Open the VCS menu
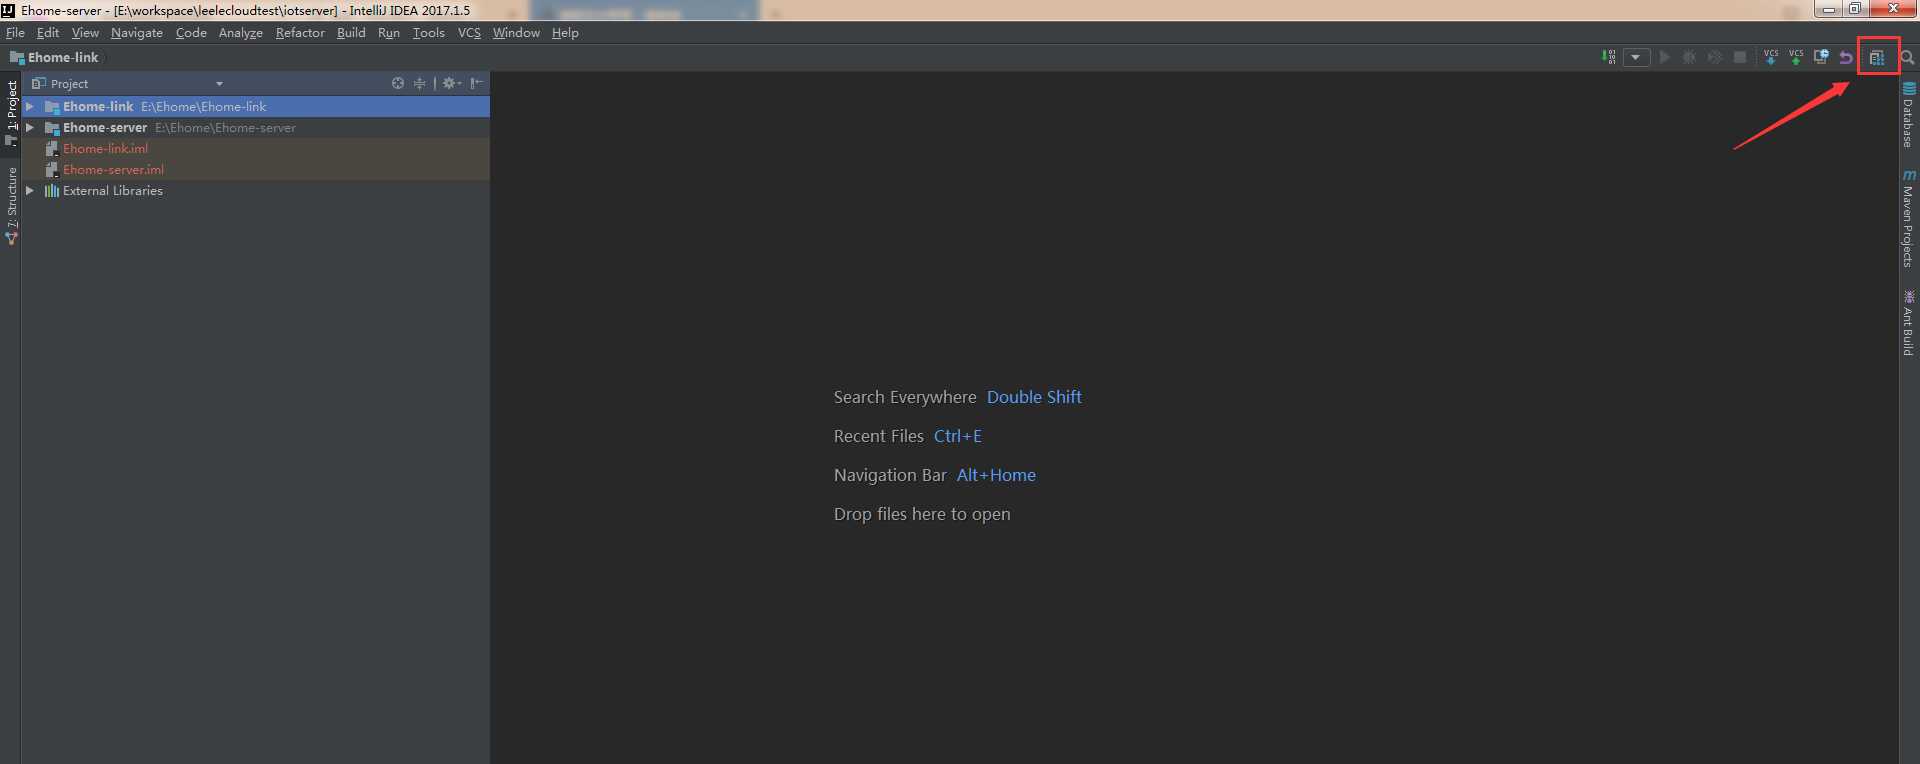The width and height of the screenshot is (1920, 764). (469, 32)
